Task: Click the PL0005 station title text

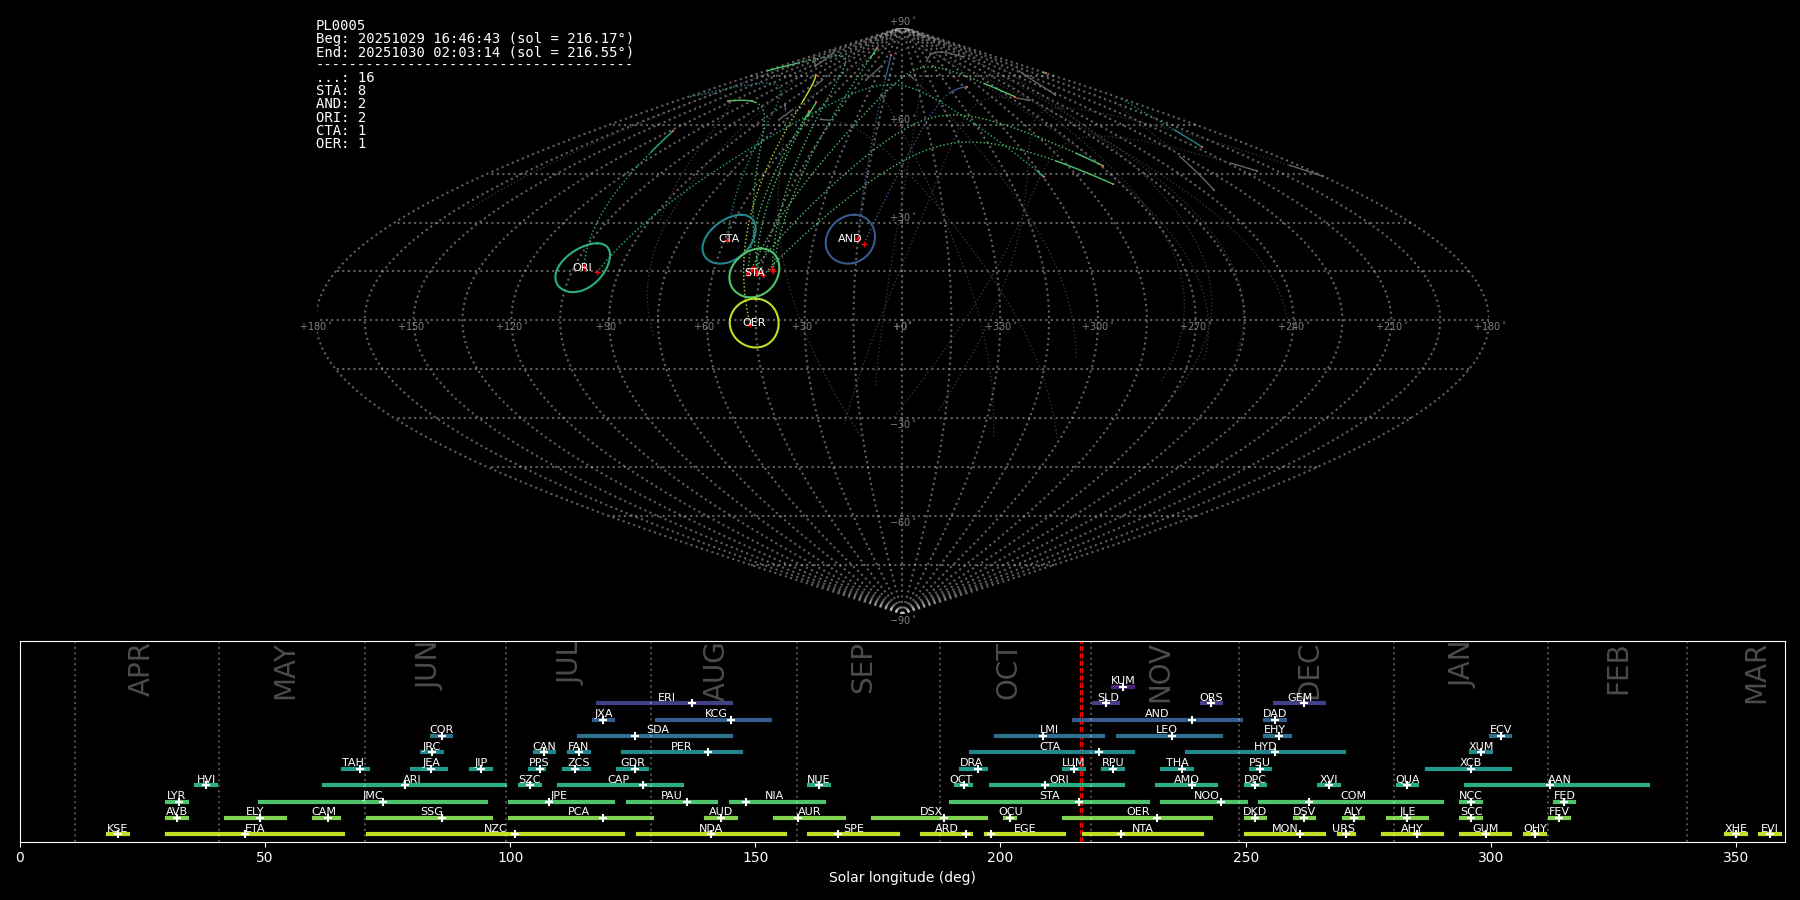Action: [340, 26]
